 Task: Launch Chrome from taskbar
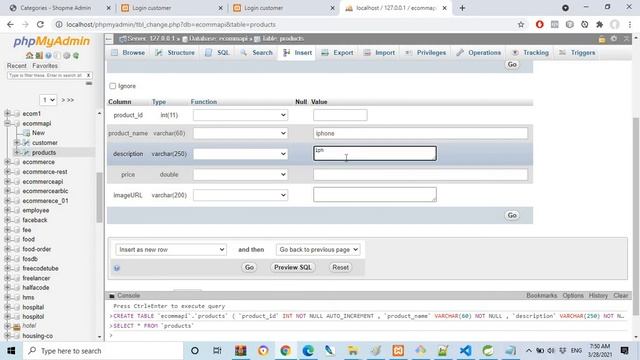pos(285,351)
